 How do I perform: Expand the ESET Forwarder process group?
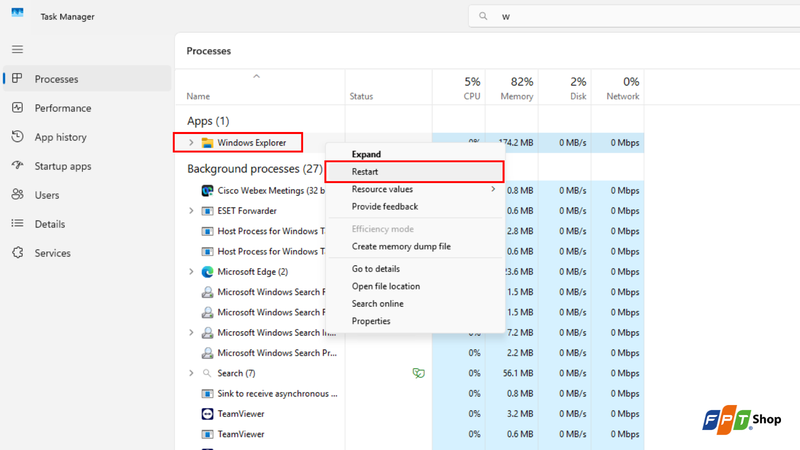coord(191,211)
